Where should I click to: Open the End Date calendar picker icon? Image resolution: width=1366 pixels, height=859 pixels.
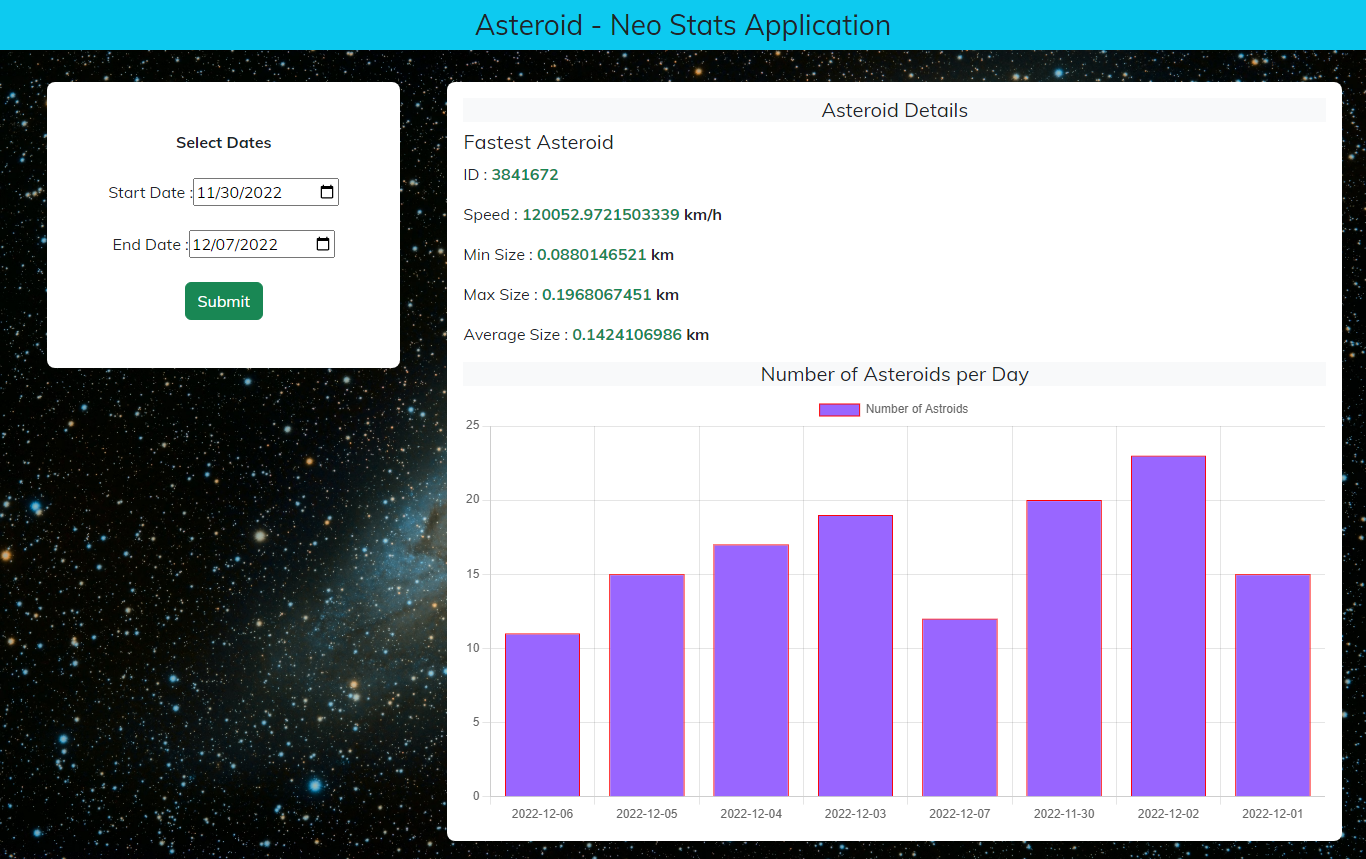(x=322, y=244)
